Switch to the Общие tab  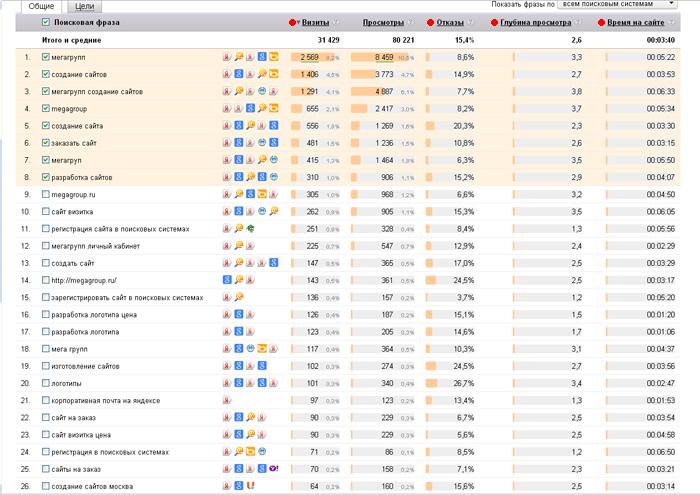[x=41, y=6]
